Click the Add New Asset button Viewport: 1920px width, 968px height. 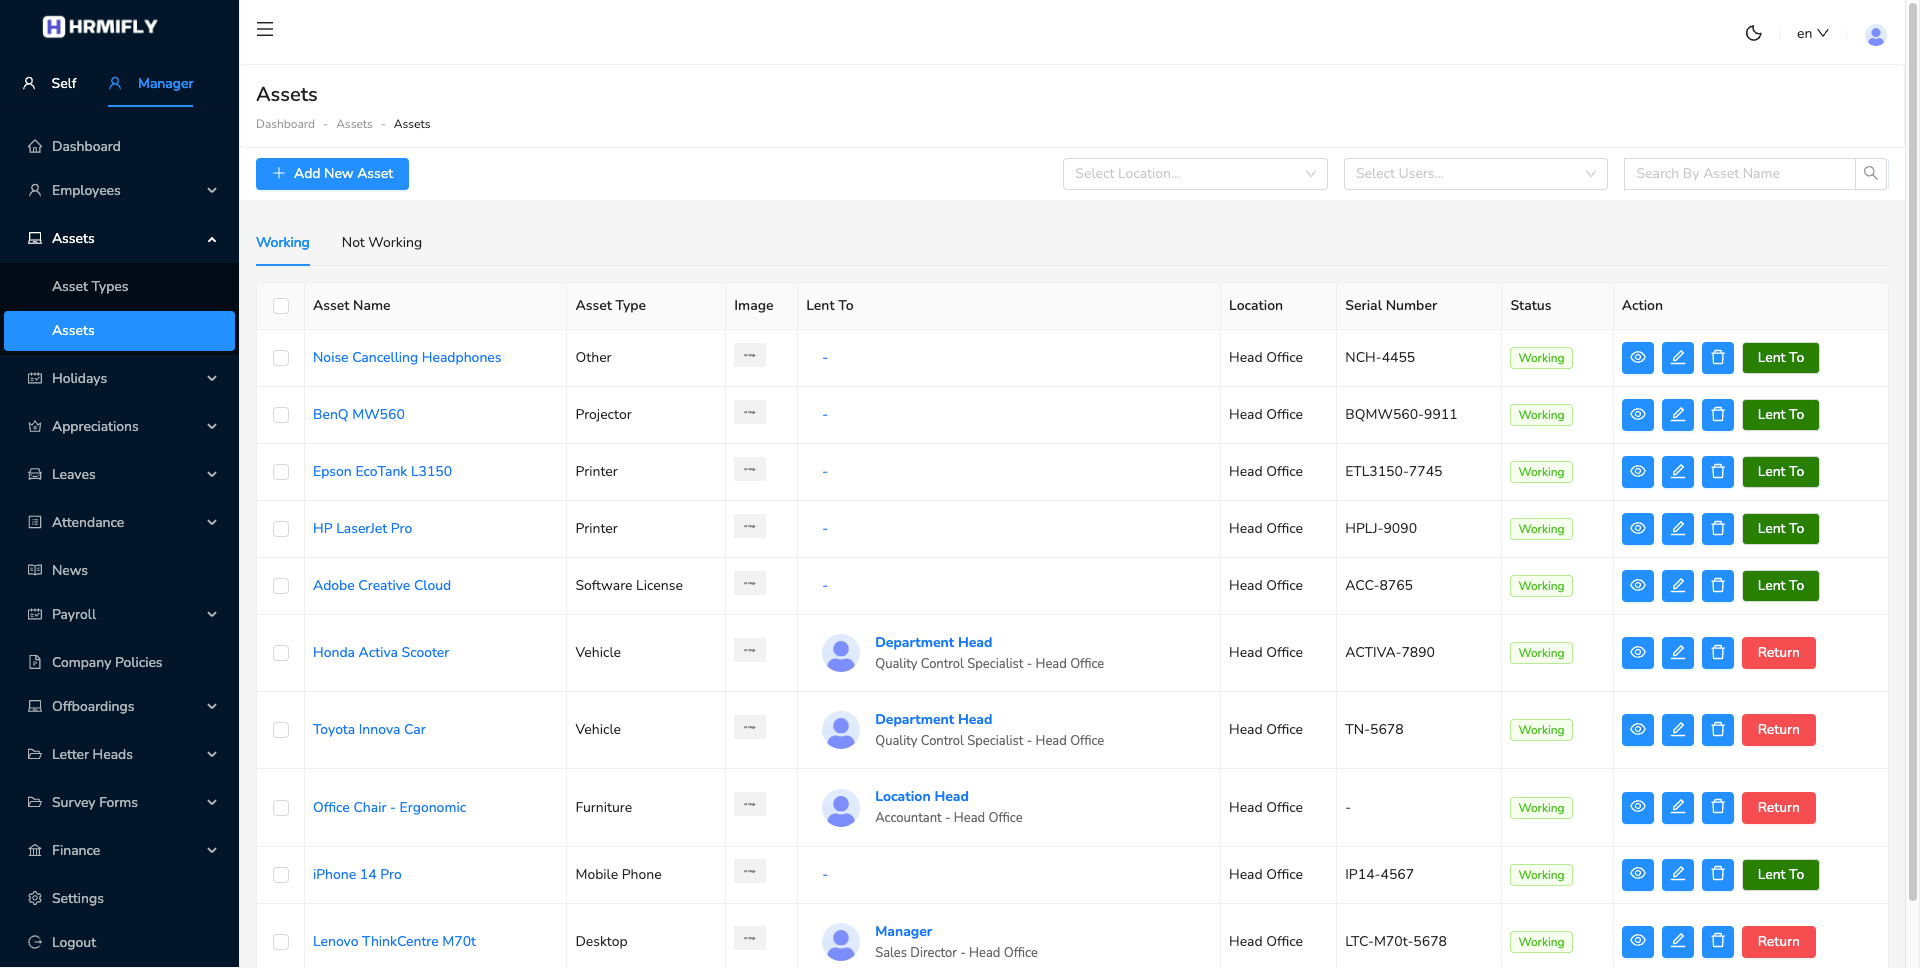332,173
